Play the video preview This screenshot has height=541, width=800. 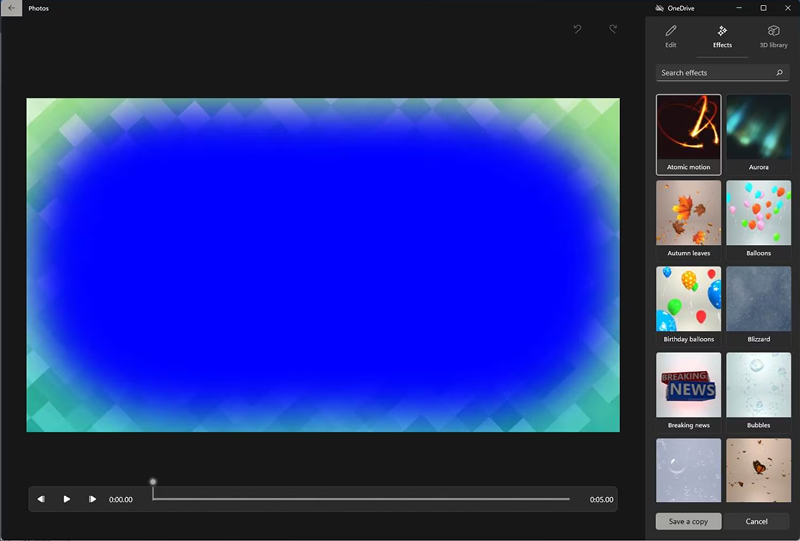click(67, 499)
